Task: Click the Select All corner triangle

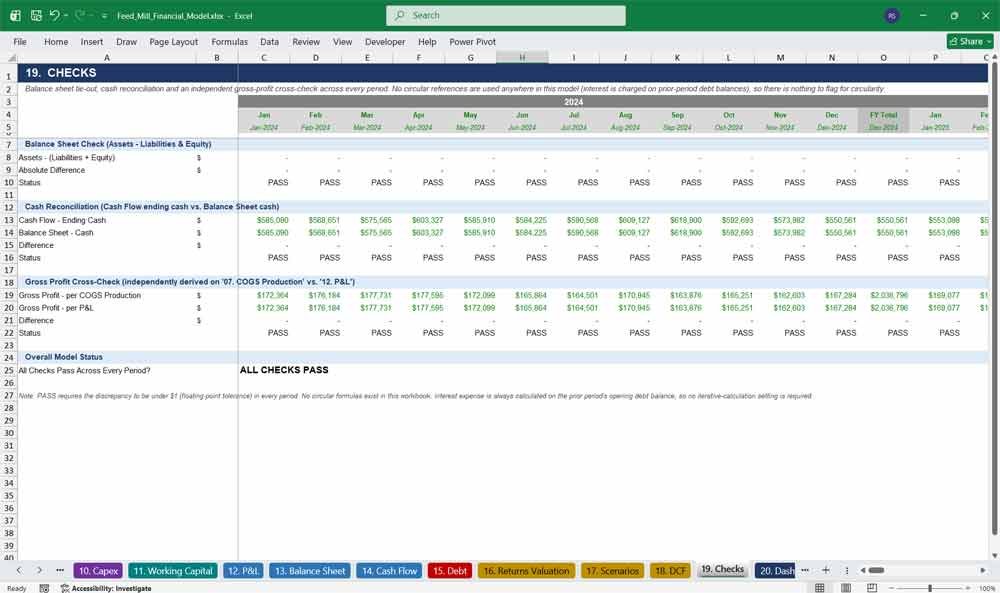Action: (11, 58)
